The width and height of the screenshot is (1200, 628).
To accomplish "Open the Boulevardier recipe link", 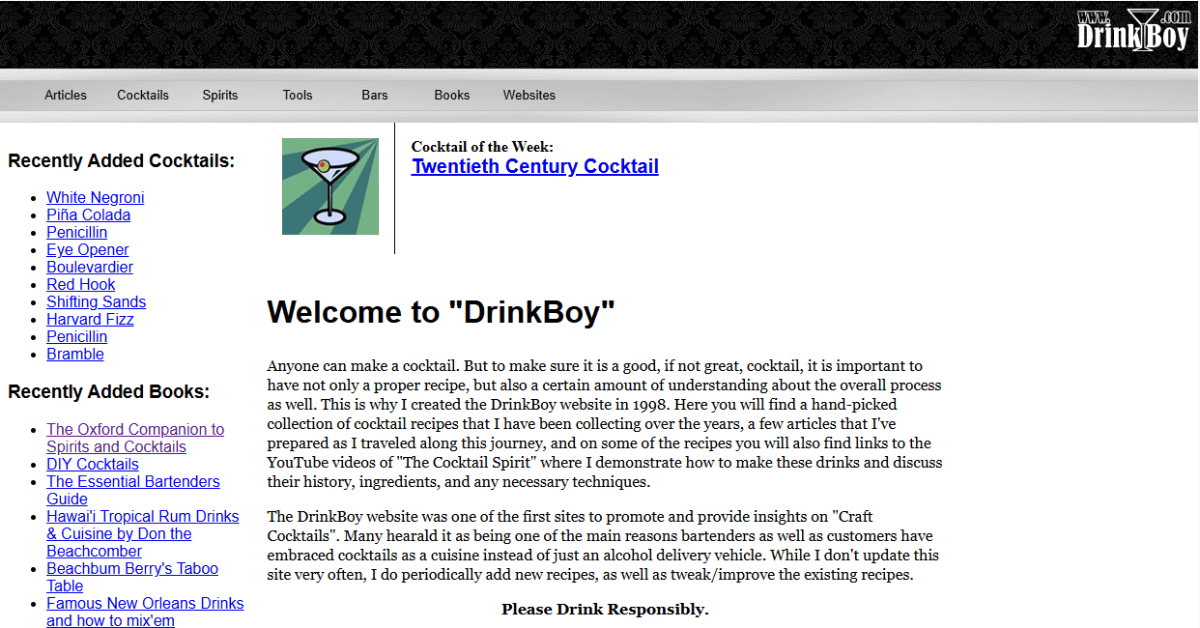I will (x=89, y=267).
